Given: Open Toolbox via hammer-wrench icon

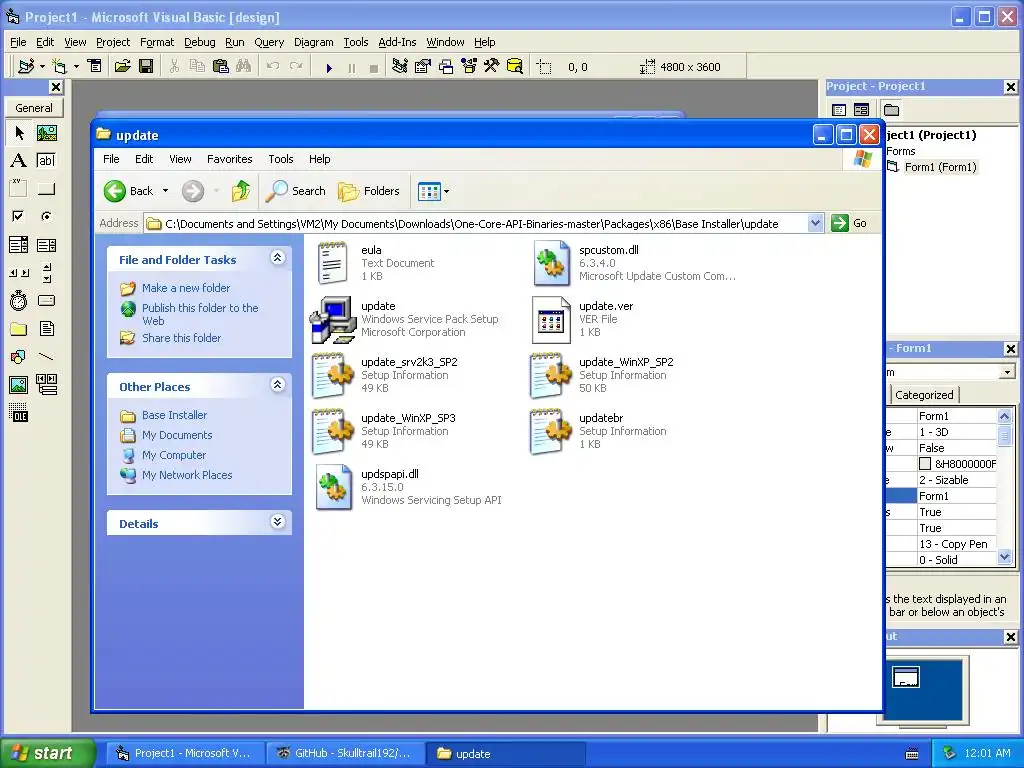Looking at the screenshot, I should point(492,66).
